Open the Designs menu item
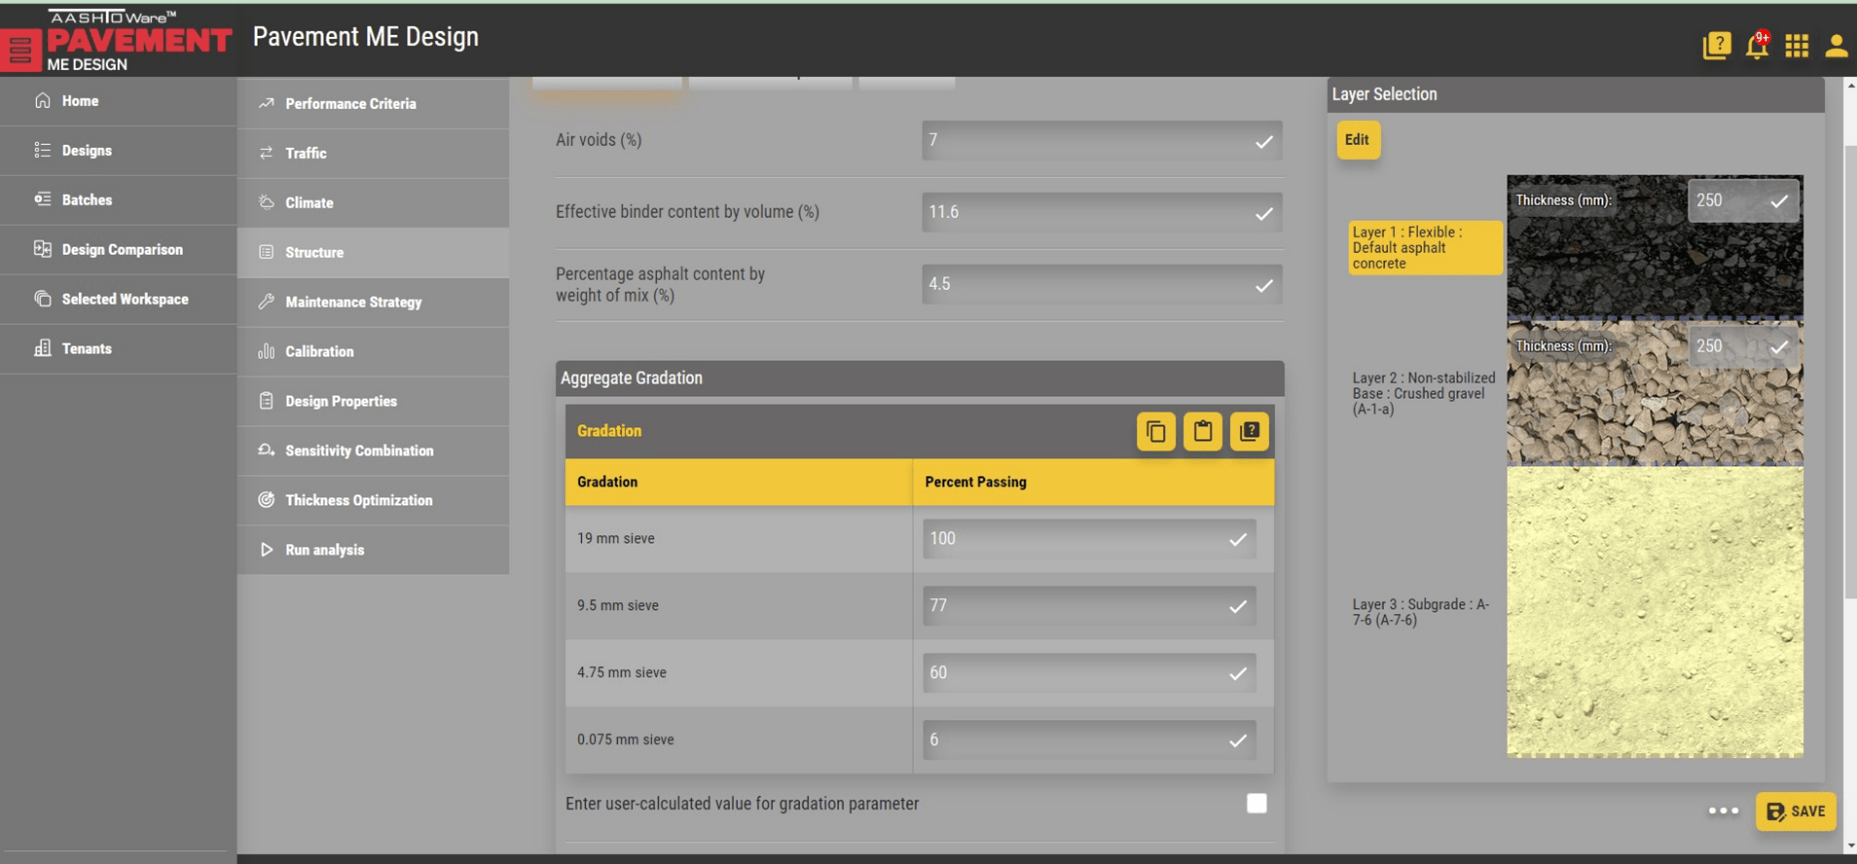The width and height of the screenshot is (1857, 864). pos(119,150)
